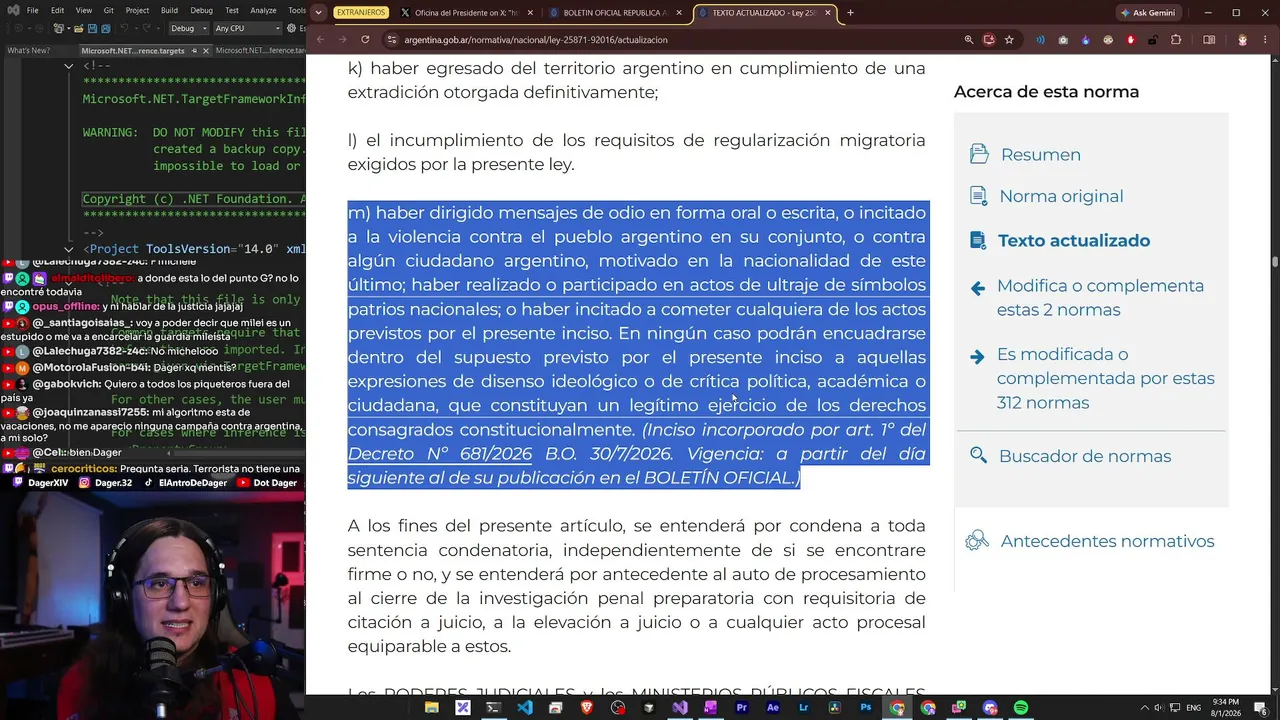Viewport: 1280px width, 720px height.
Task: Show hidden system tray icons
Action: [1144, 708]
